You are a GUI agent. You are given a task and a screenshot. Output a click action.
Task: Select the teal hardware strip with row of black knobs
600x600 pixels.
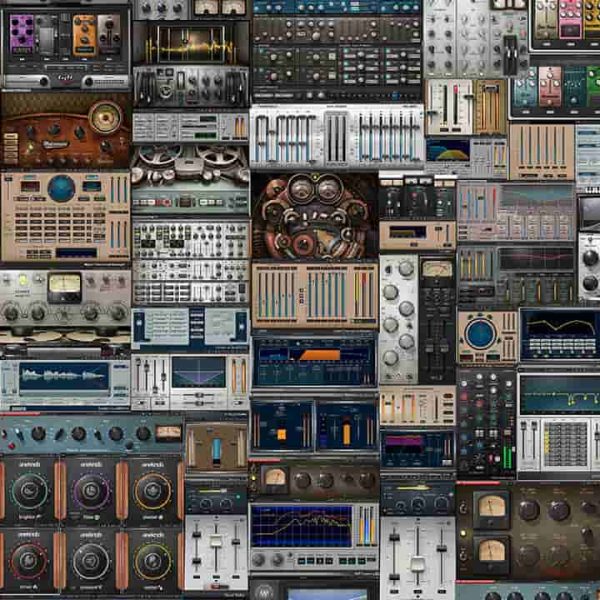(91, 434)
